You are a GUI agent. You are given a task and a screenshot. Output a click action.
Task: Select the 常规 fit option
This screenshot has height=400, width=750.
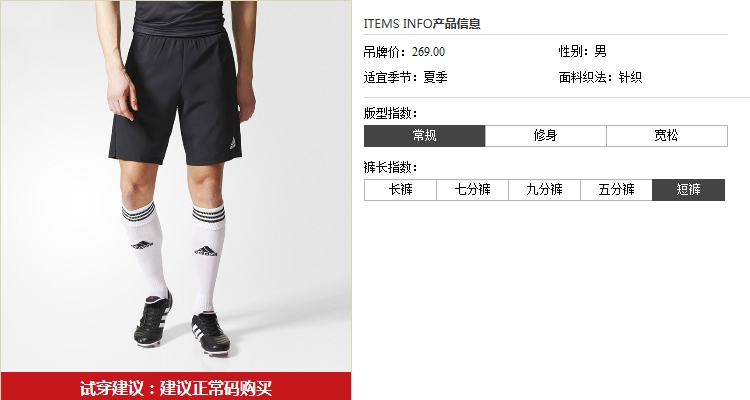pos(424,136)
